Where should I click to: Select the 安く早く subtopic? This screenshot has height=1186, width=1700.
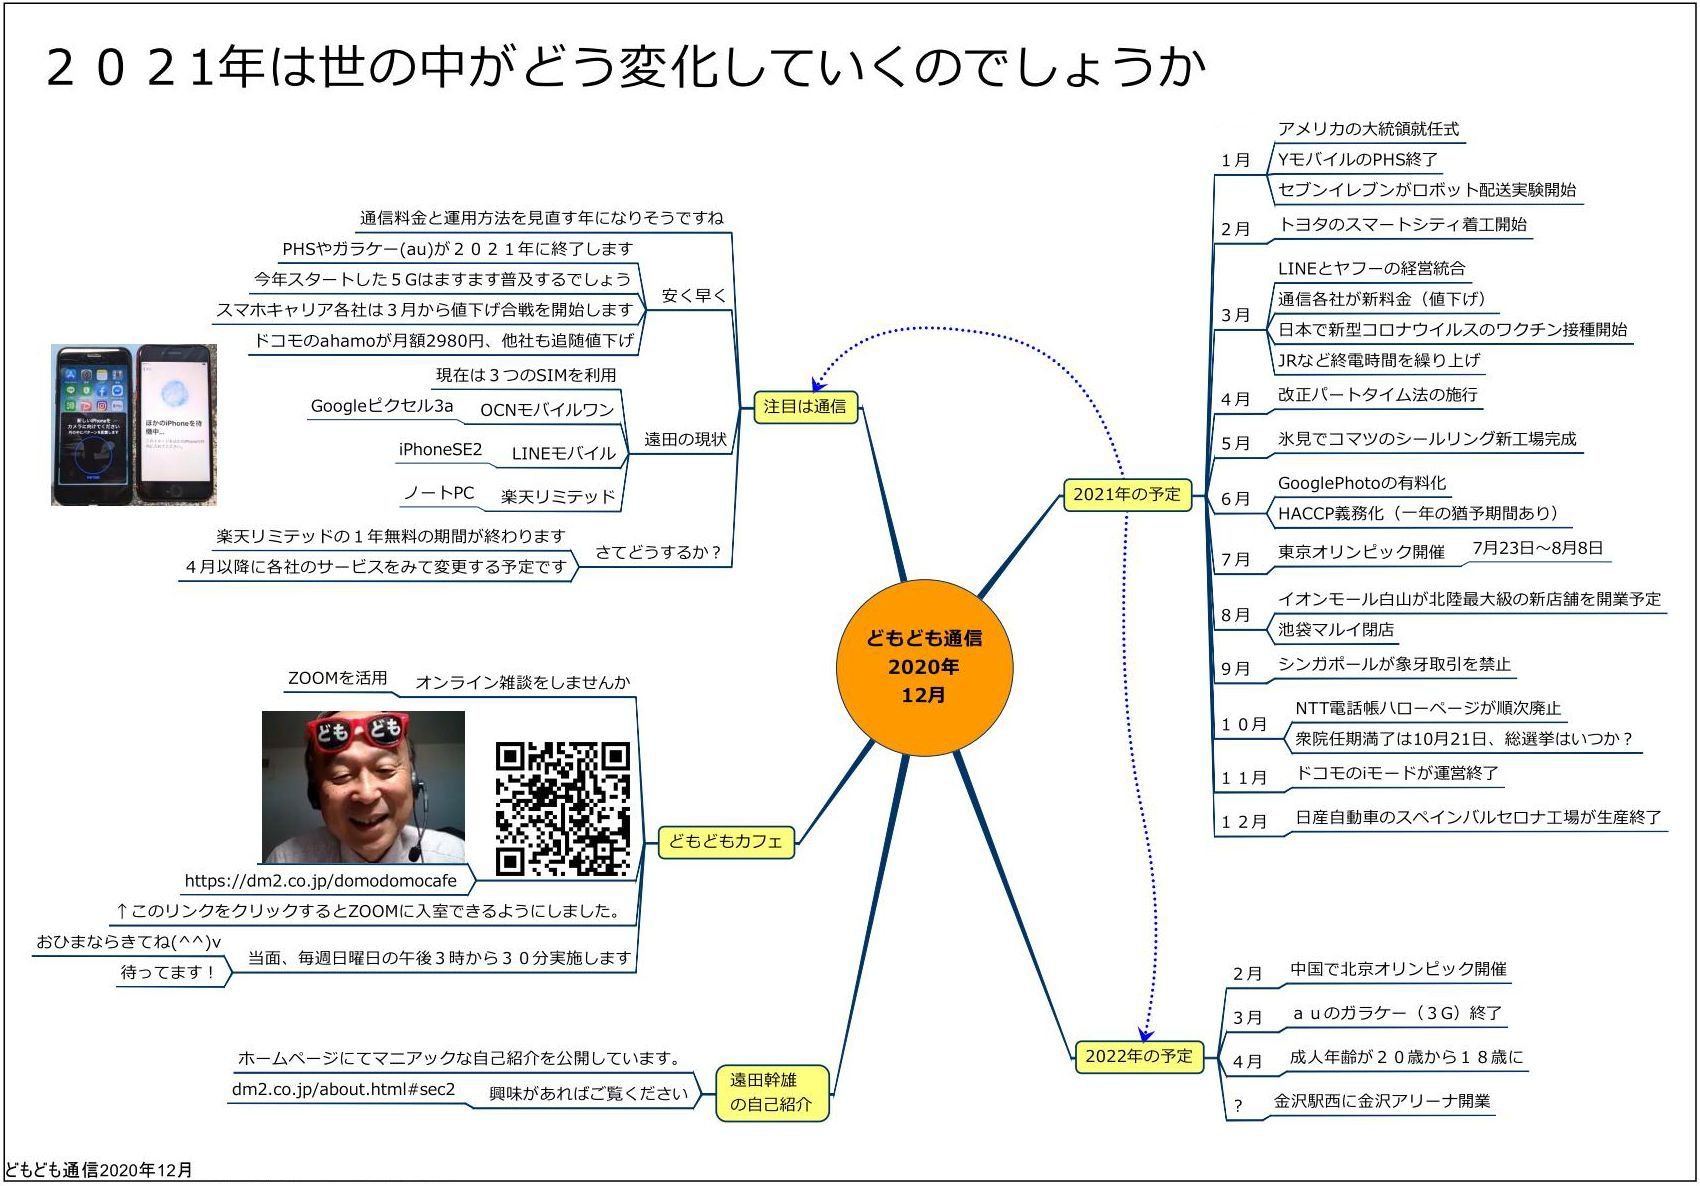tap(694, 296)
